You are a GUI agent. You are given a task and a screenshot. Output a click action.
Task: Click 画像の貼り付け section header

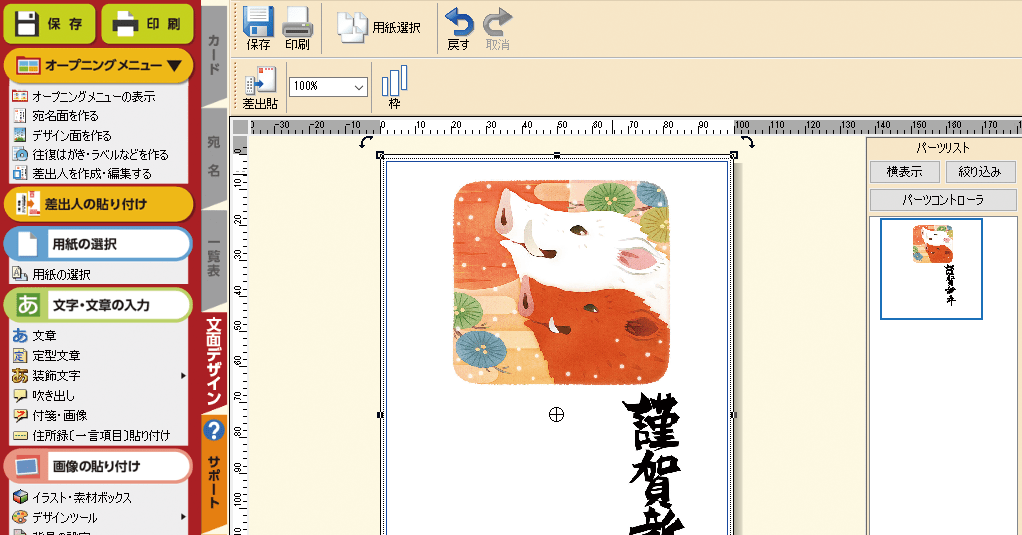tap(98, 466)
